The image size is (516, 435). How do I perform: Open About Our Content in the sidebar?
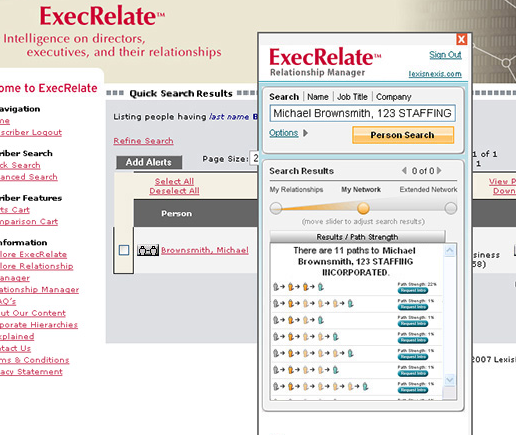point(33,313)
